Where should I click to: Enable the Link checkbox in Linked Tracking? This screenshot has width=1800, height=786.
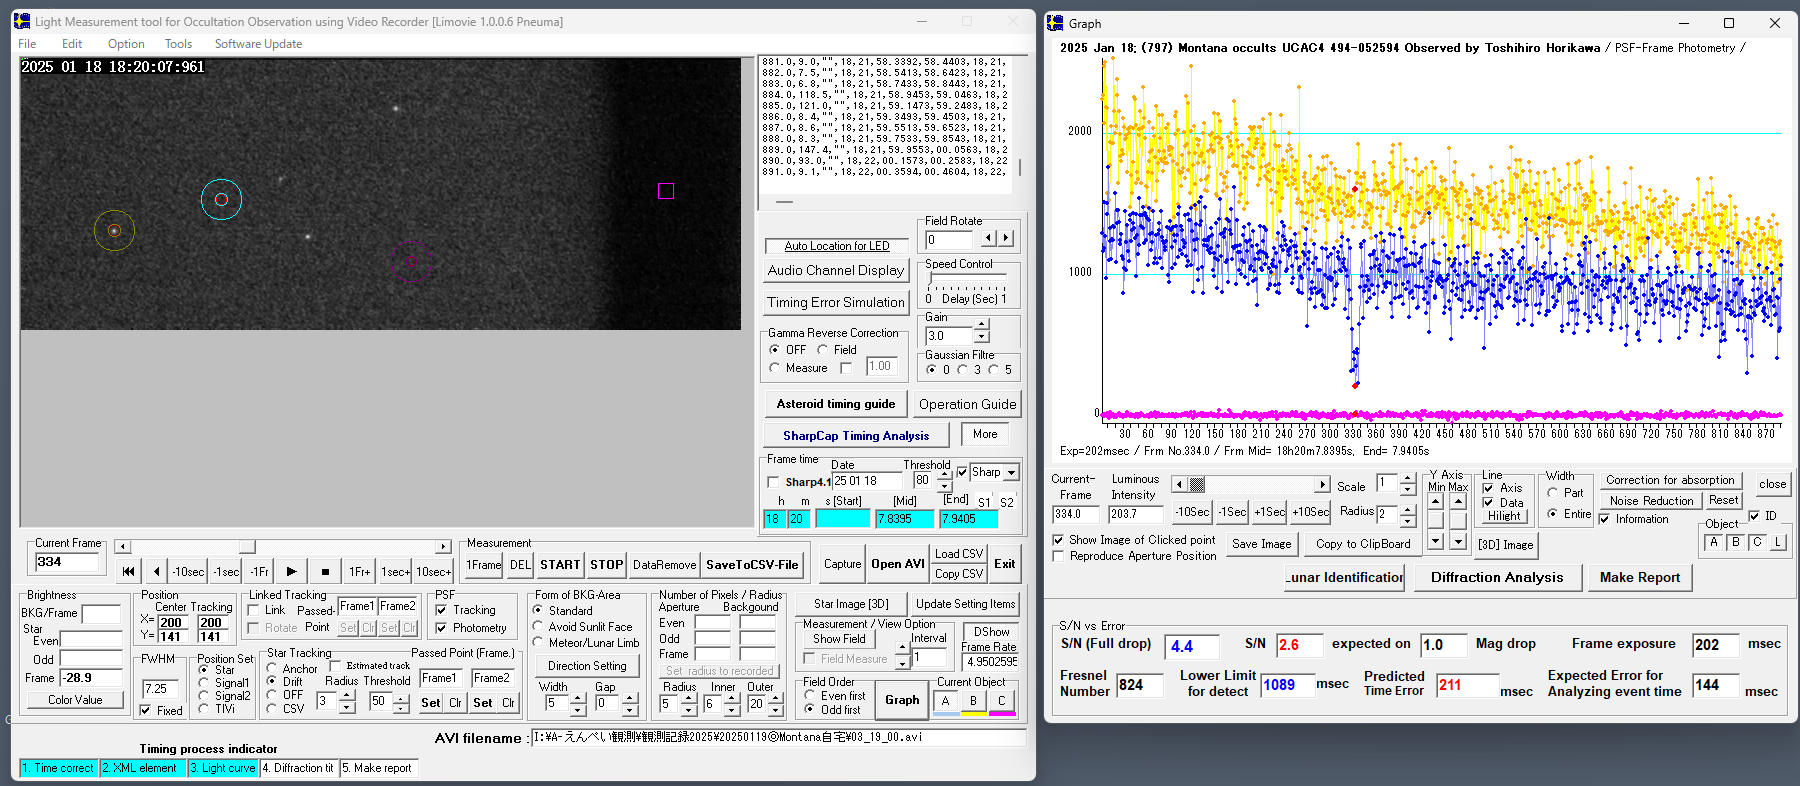(255, 610)
